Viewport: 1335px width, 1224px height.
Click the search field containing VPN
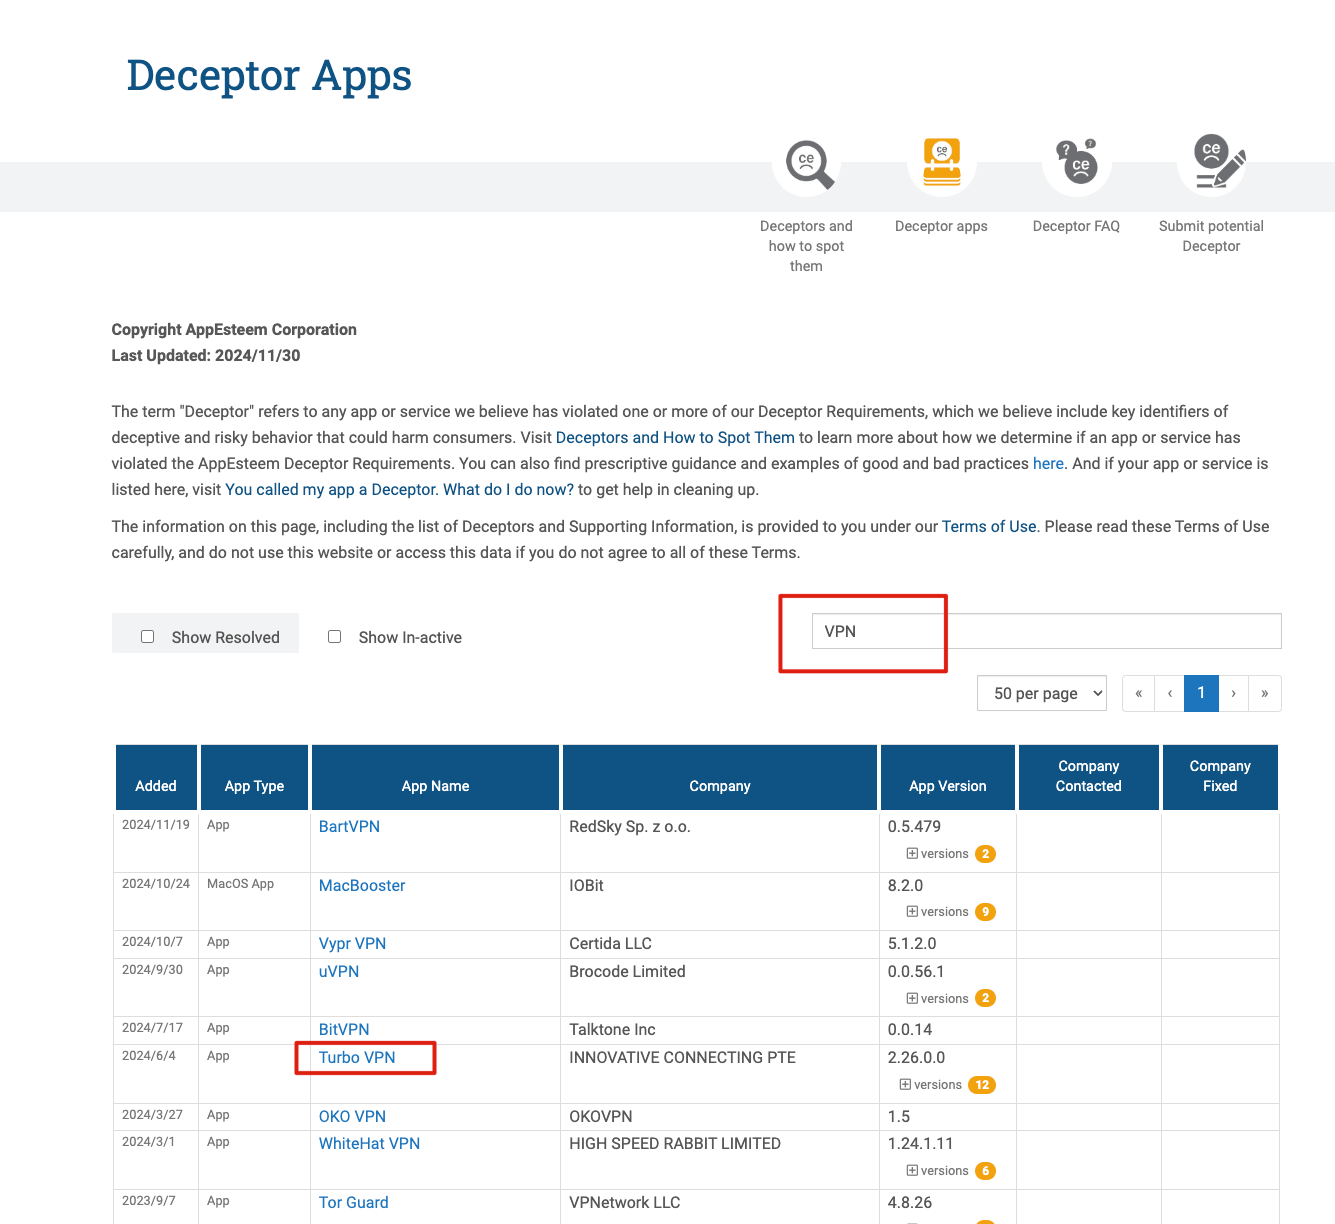click(1045, 631)
